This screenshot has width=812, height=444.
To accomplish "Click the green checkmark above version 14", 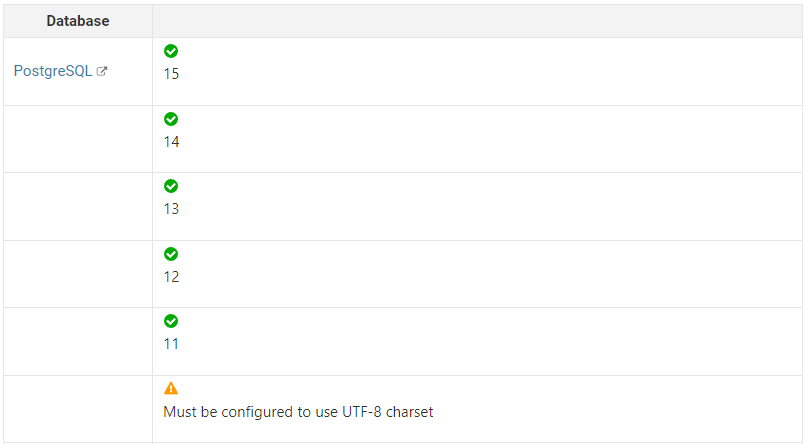I will pos(171,119).
